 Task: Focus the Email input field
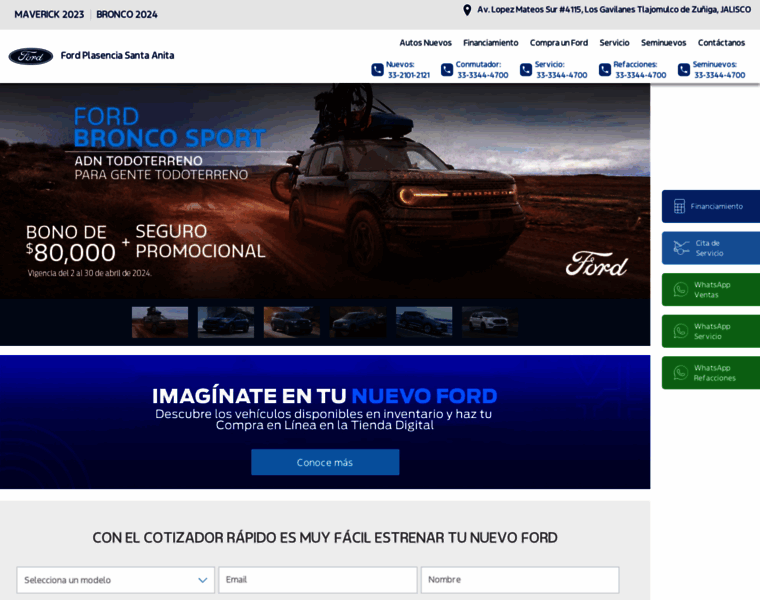pos(317,580)
